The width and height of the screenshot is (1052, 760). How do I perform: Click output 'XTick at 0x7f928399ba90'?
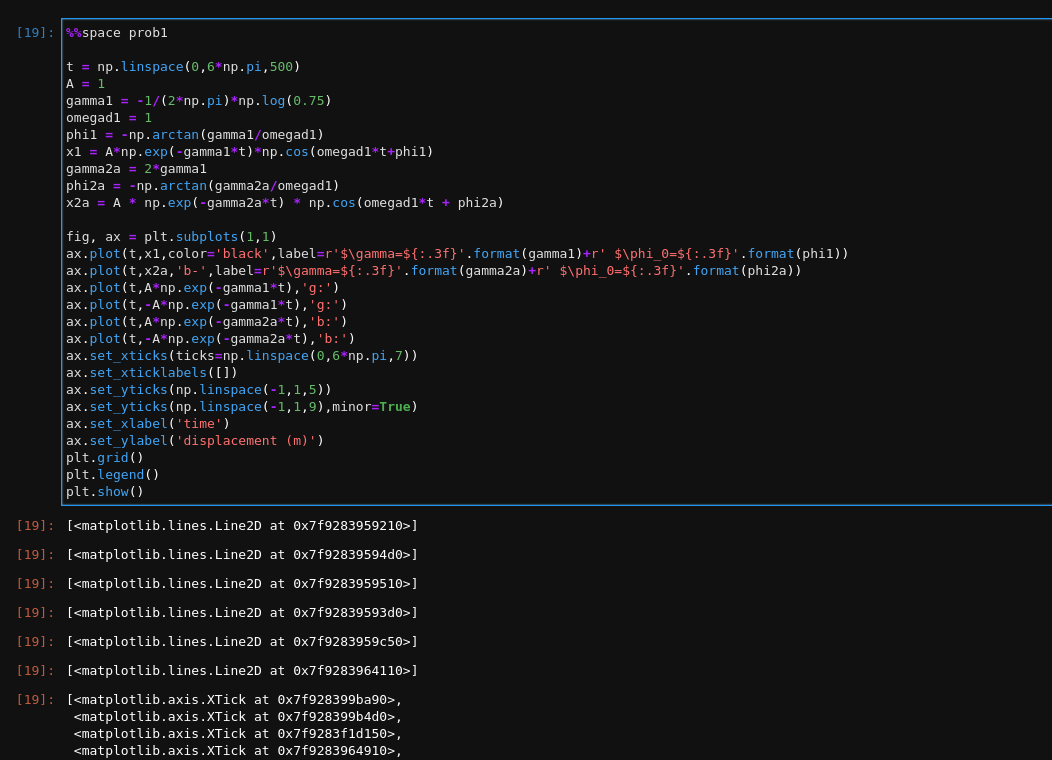tap(234, 700)
